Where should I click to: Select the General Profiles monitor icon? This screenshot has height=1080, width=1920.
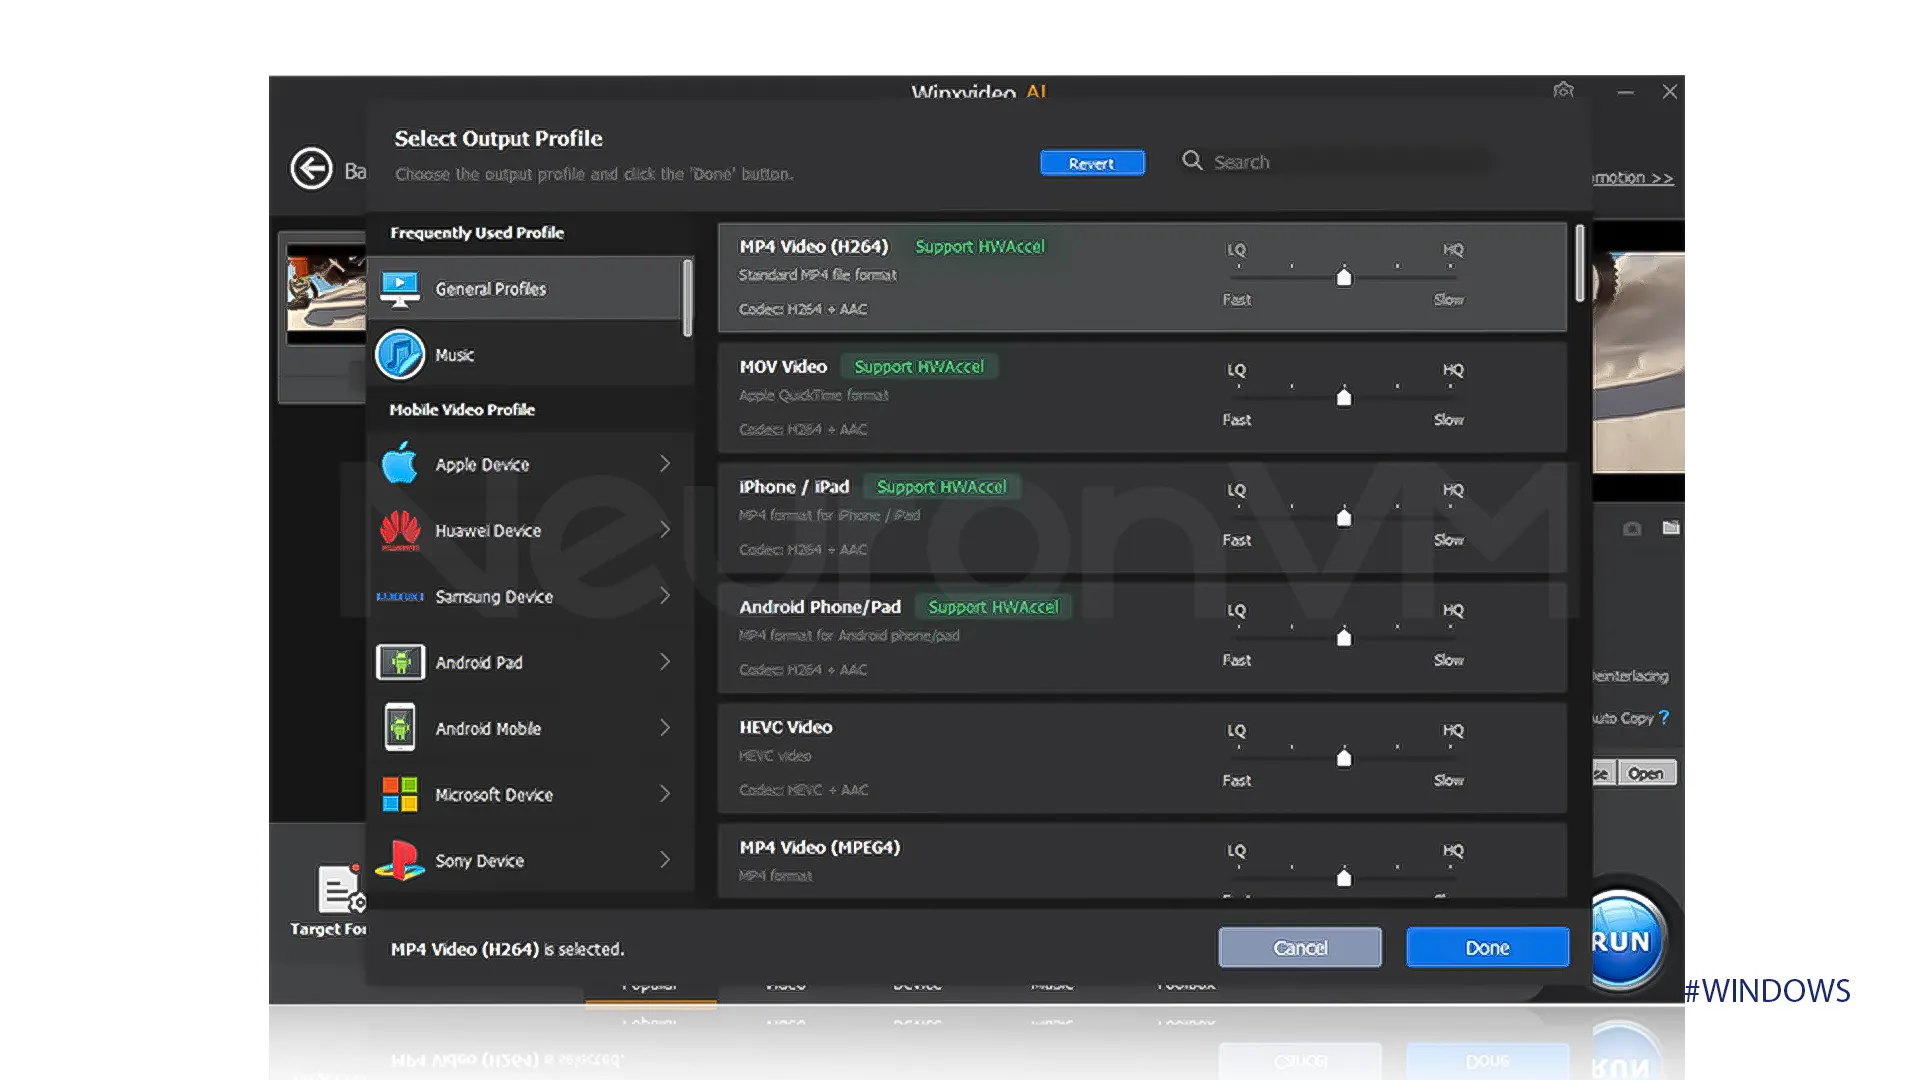pos(400,289)
